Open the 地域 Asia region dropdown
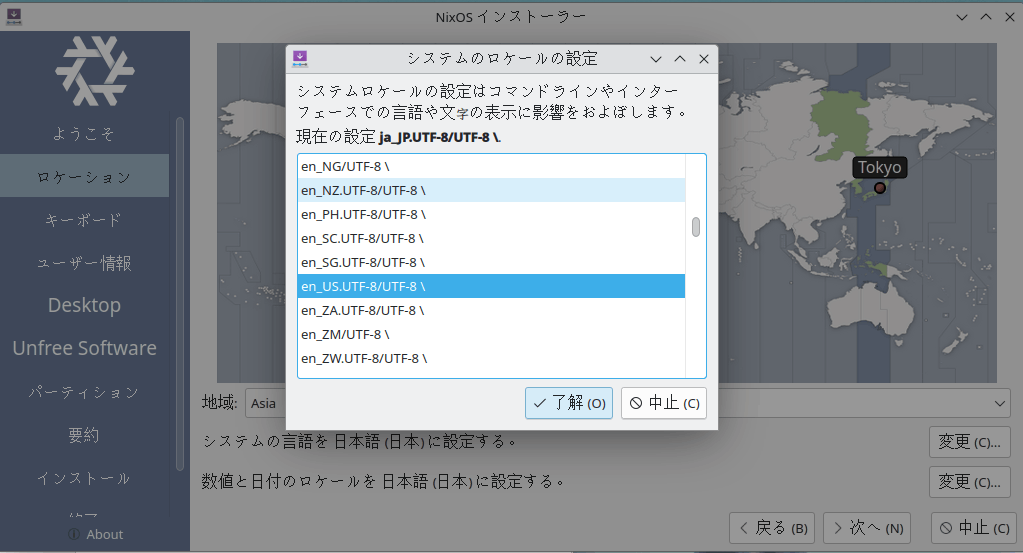1023x553 pixels. 264,403
